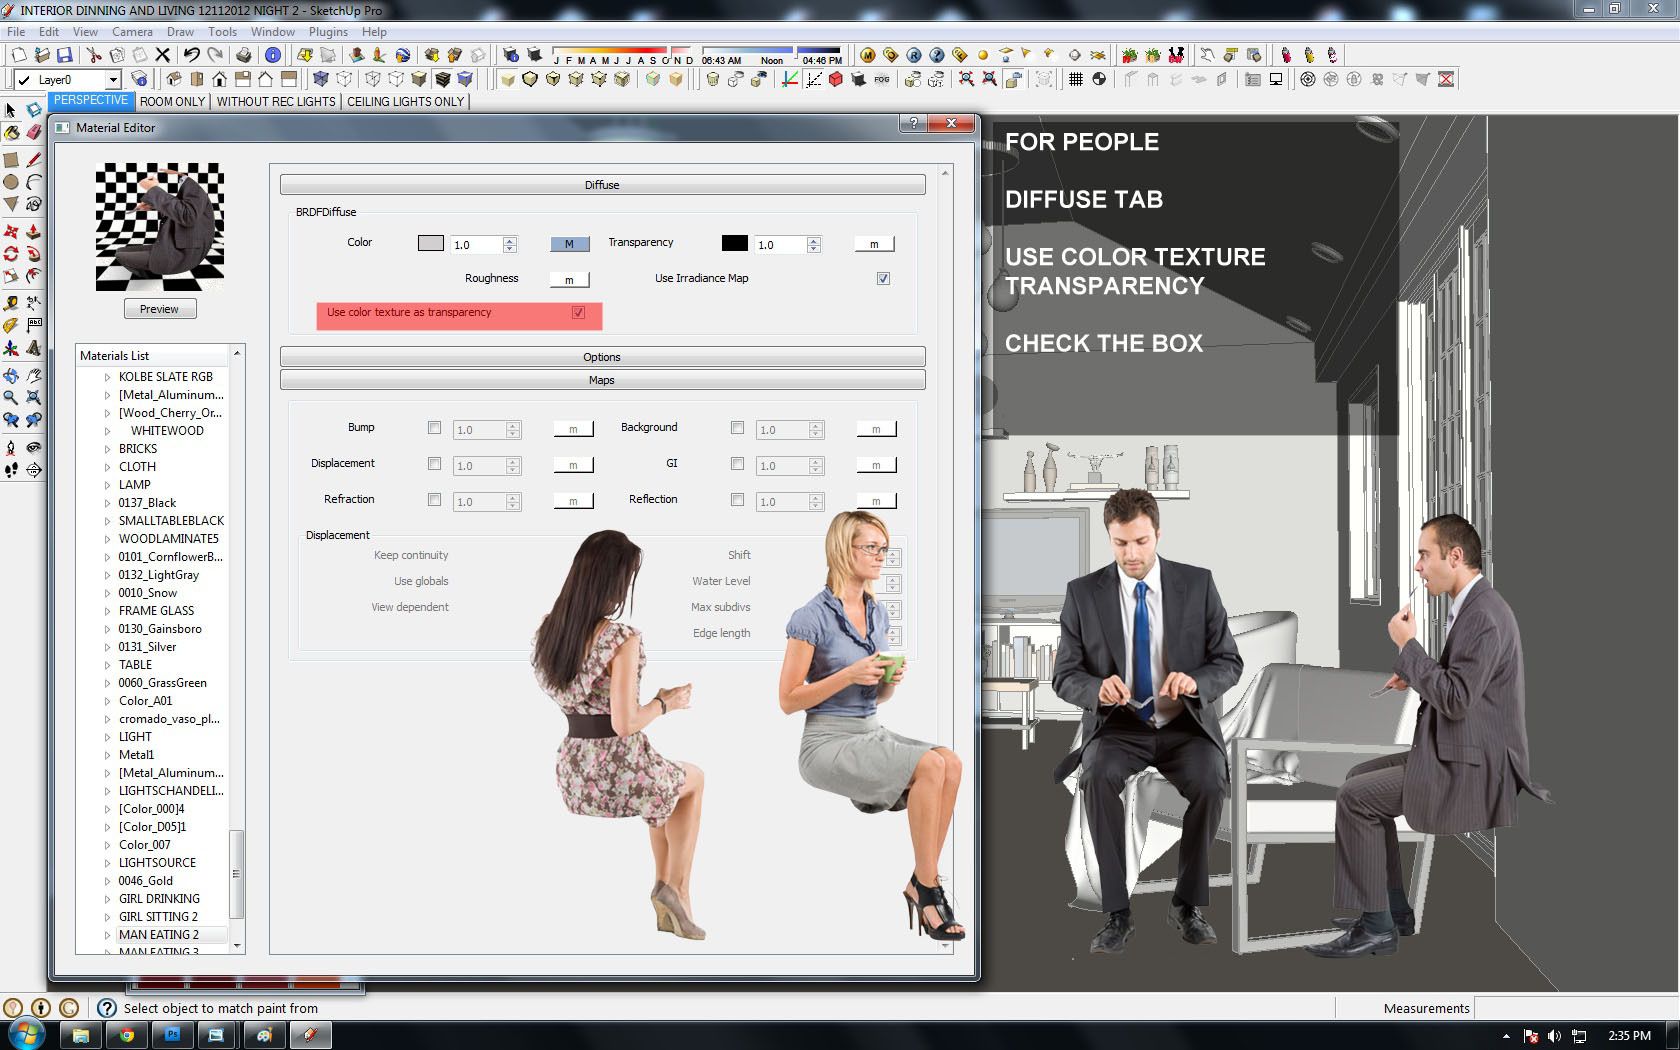
Task: Open the Layer0 layer dropdown
Action: pyautogui.click(x=113, y=80)
